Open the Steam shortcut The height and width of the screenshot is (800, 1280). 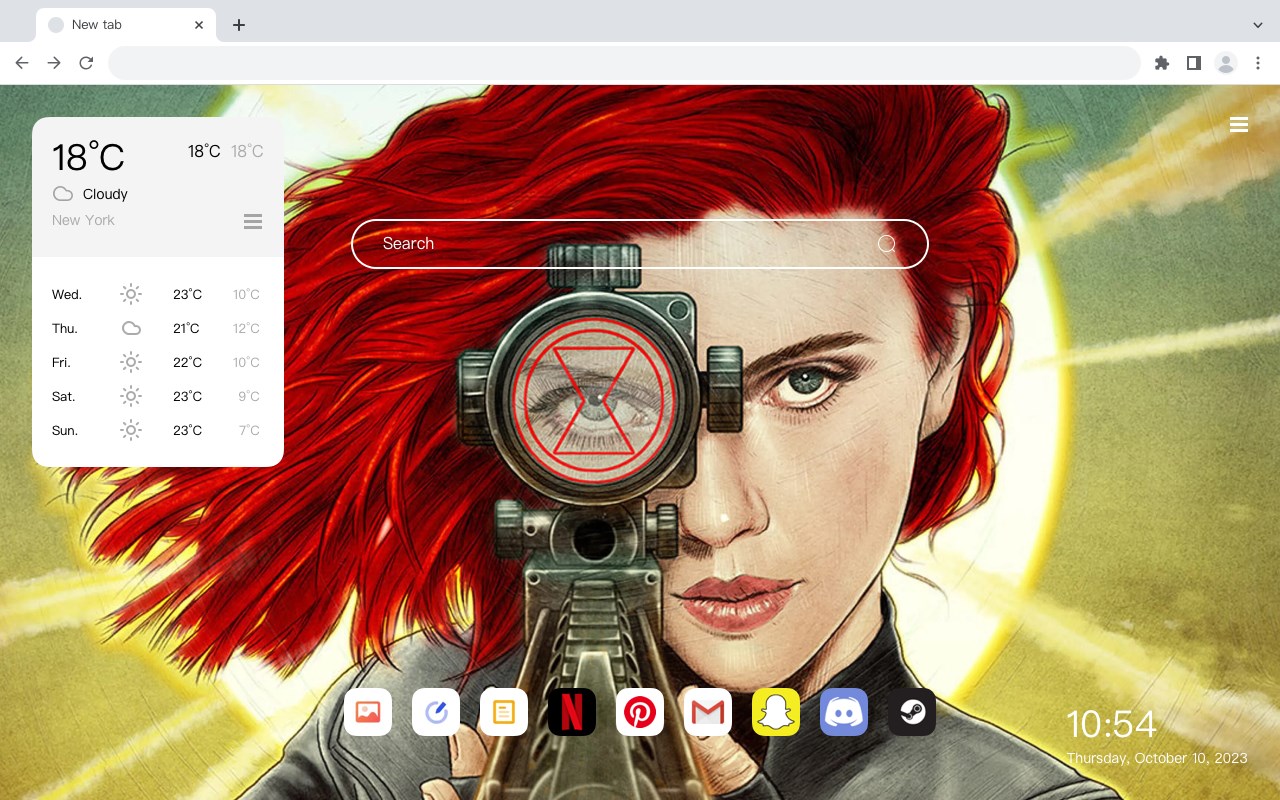(x=912, y=712)
